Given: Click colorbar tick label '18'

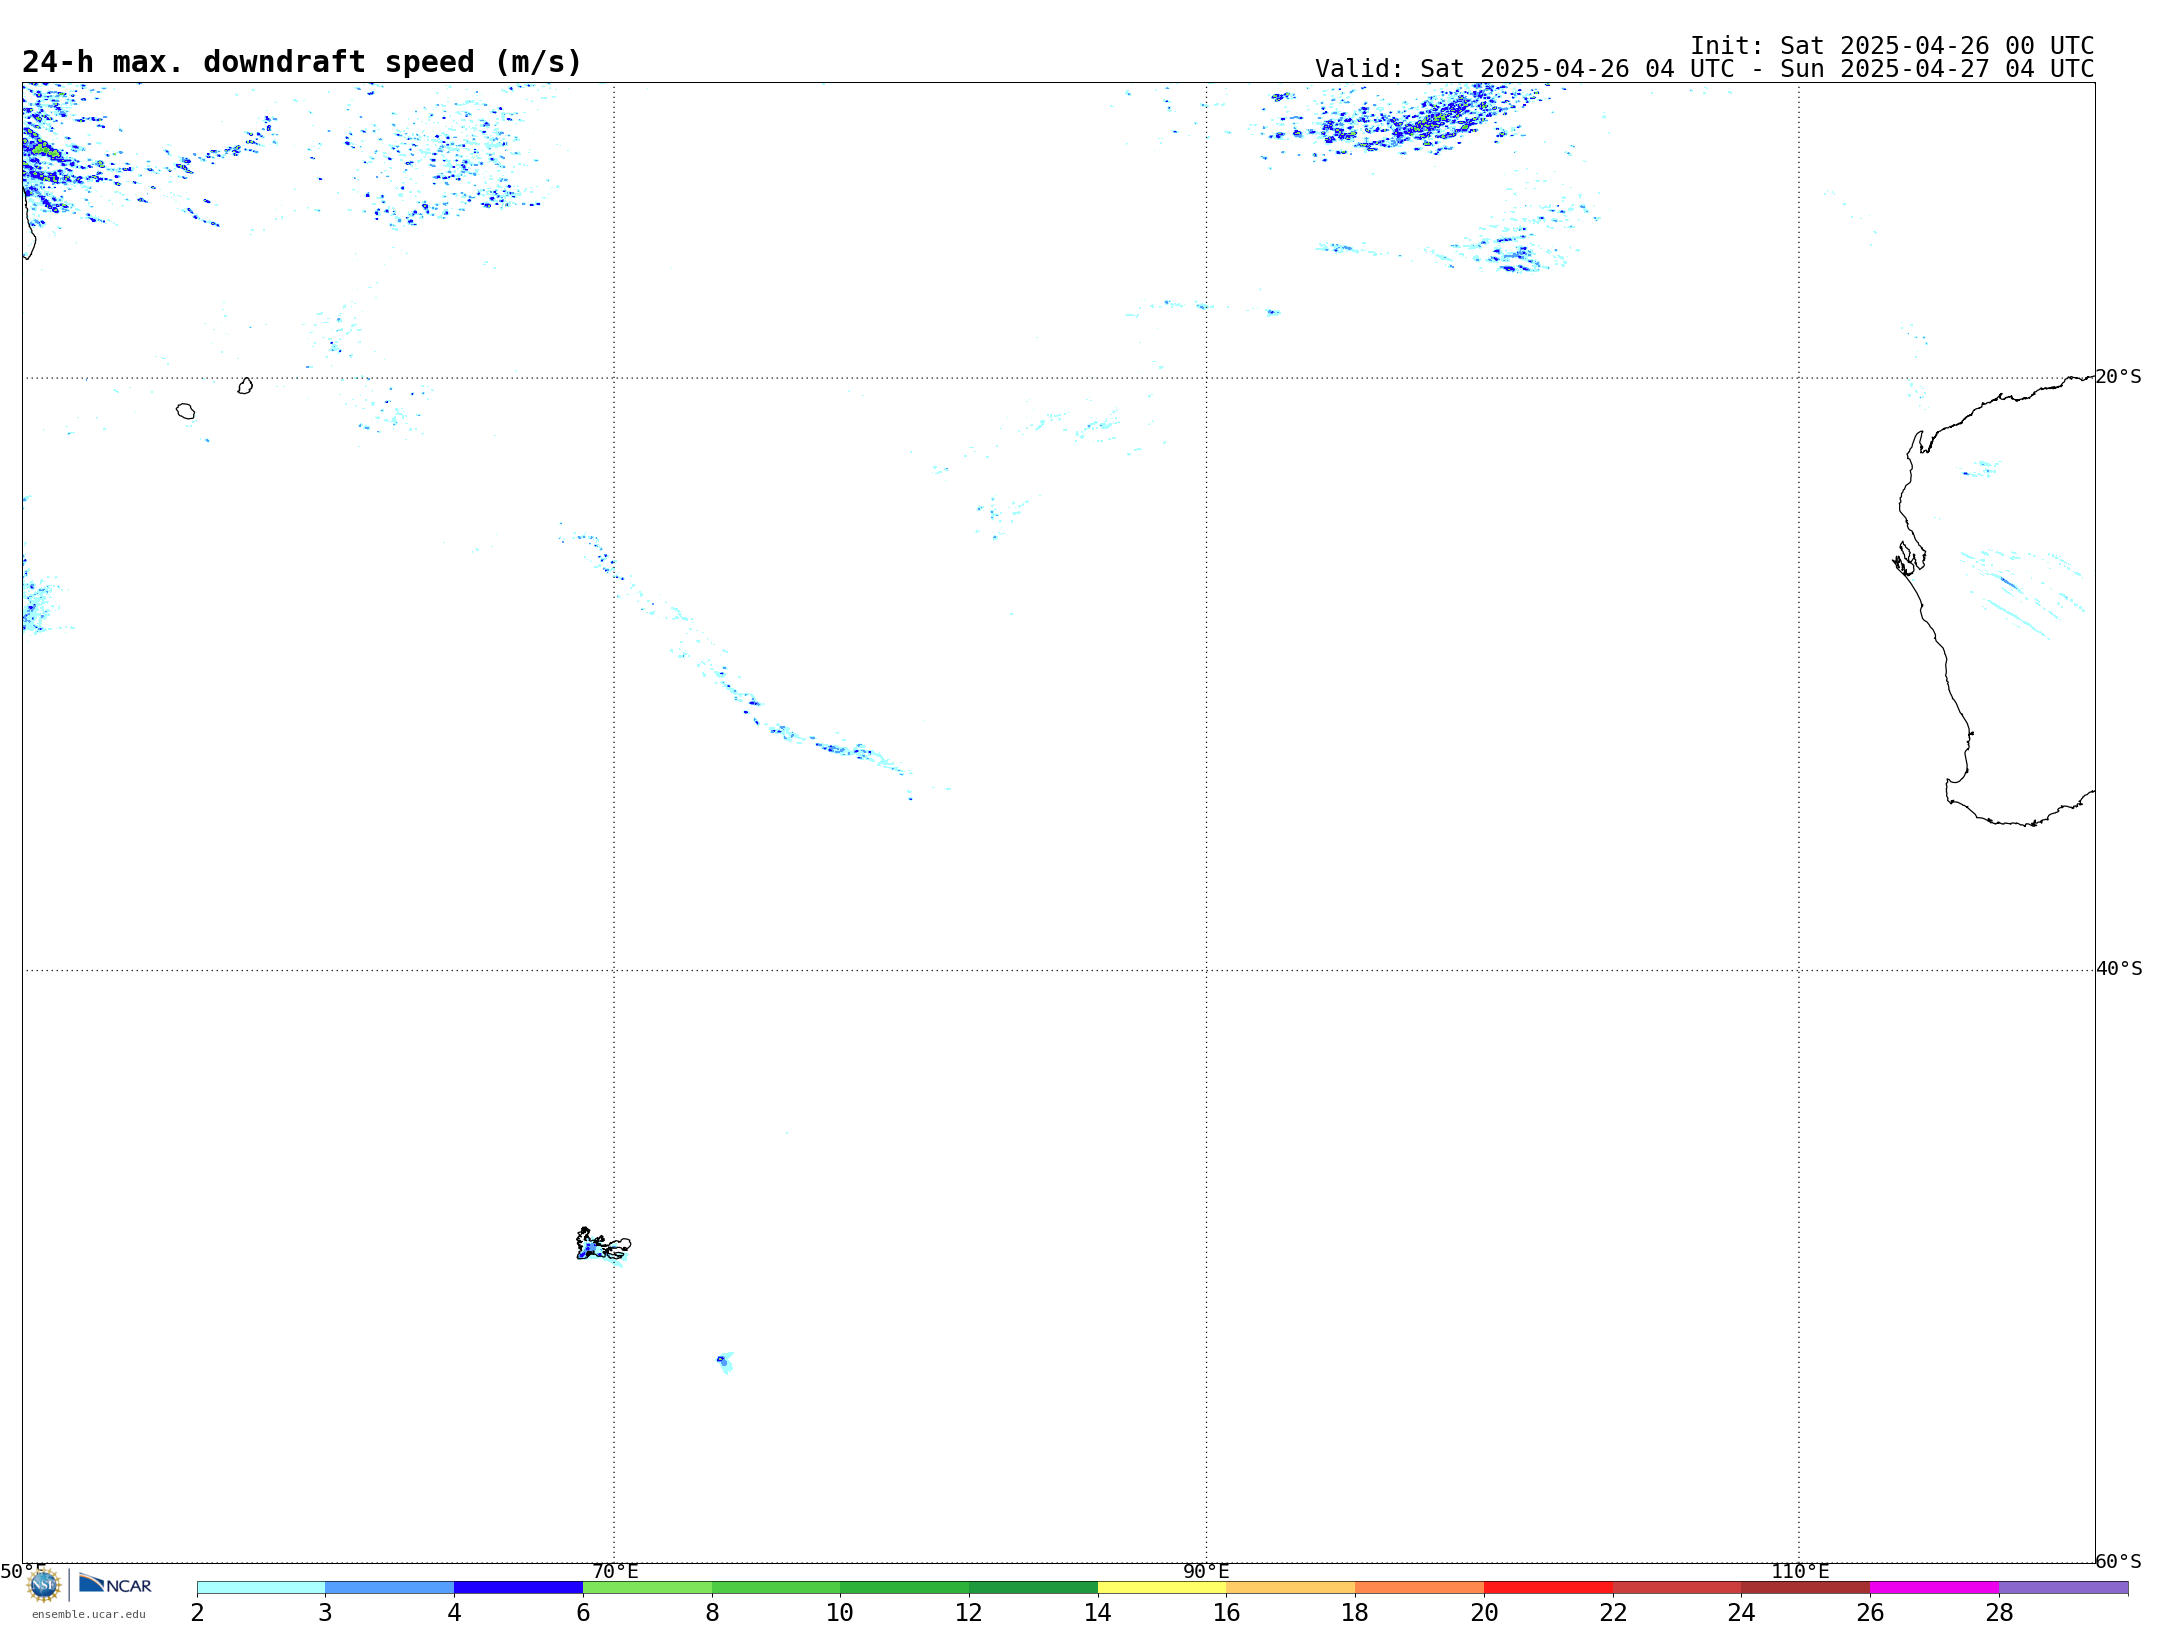Looking at the screenshot, I should click(x=1355, y=1612).
